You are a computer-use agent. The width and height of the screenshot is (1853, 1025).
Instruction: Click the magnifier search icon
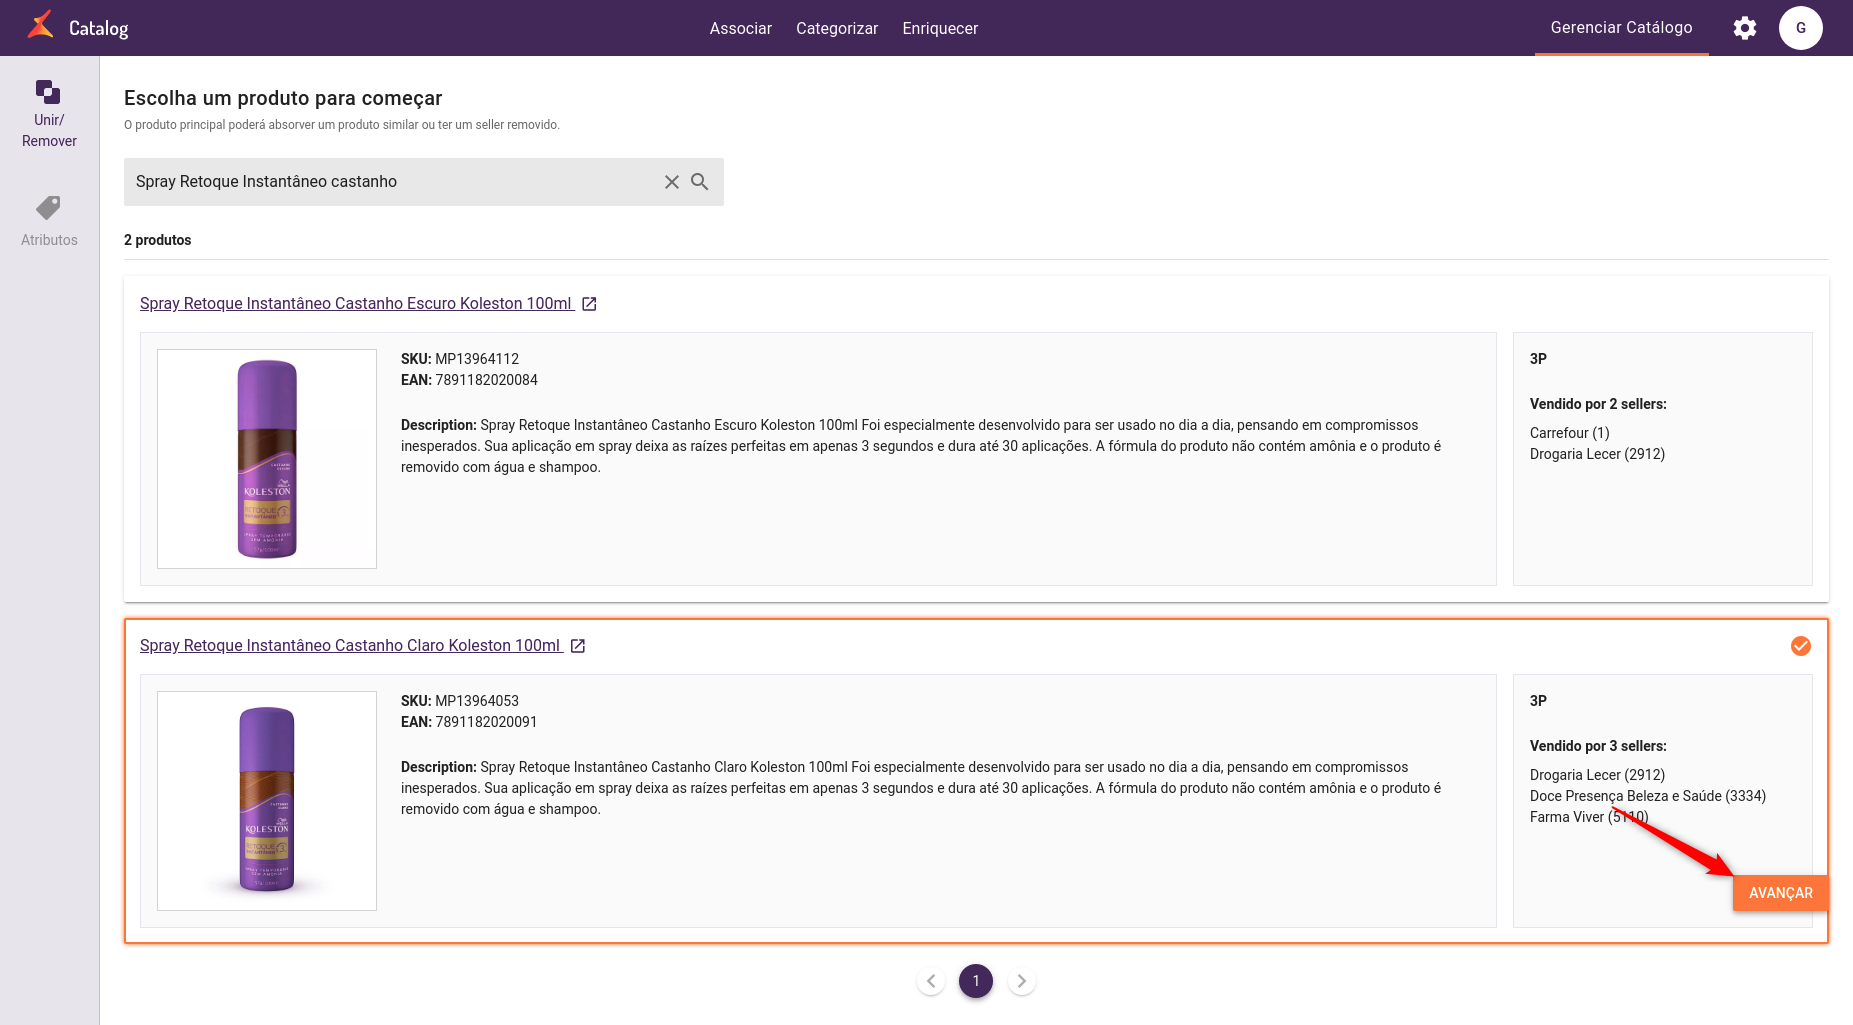(x=700, y=182)
